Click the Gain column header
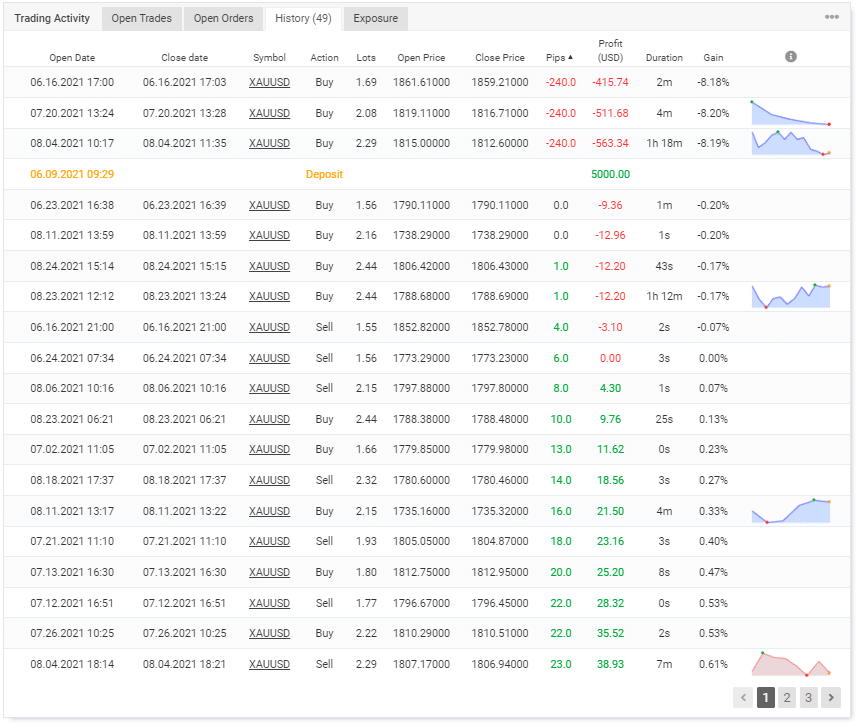Screen dimensions: 856x723 click(x=713, y=57)
